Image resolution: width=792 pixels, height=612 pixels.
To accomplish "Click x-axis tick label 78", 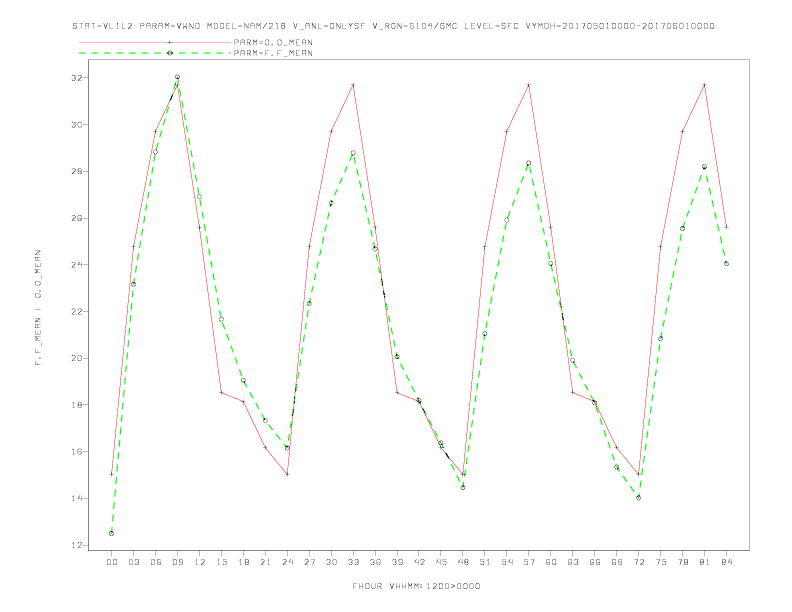I will click(683, 562).
